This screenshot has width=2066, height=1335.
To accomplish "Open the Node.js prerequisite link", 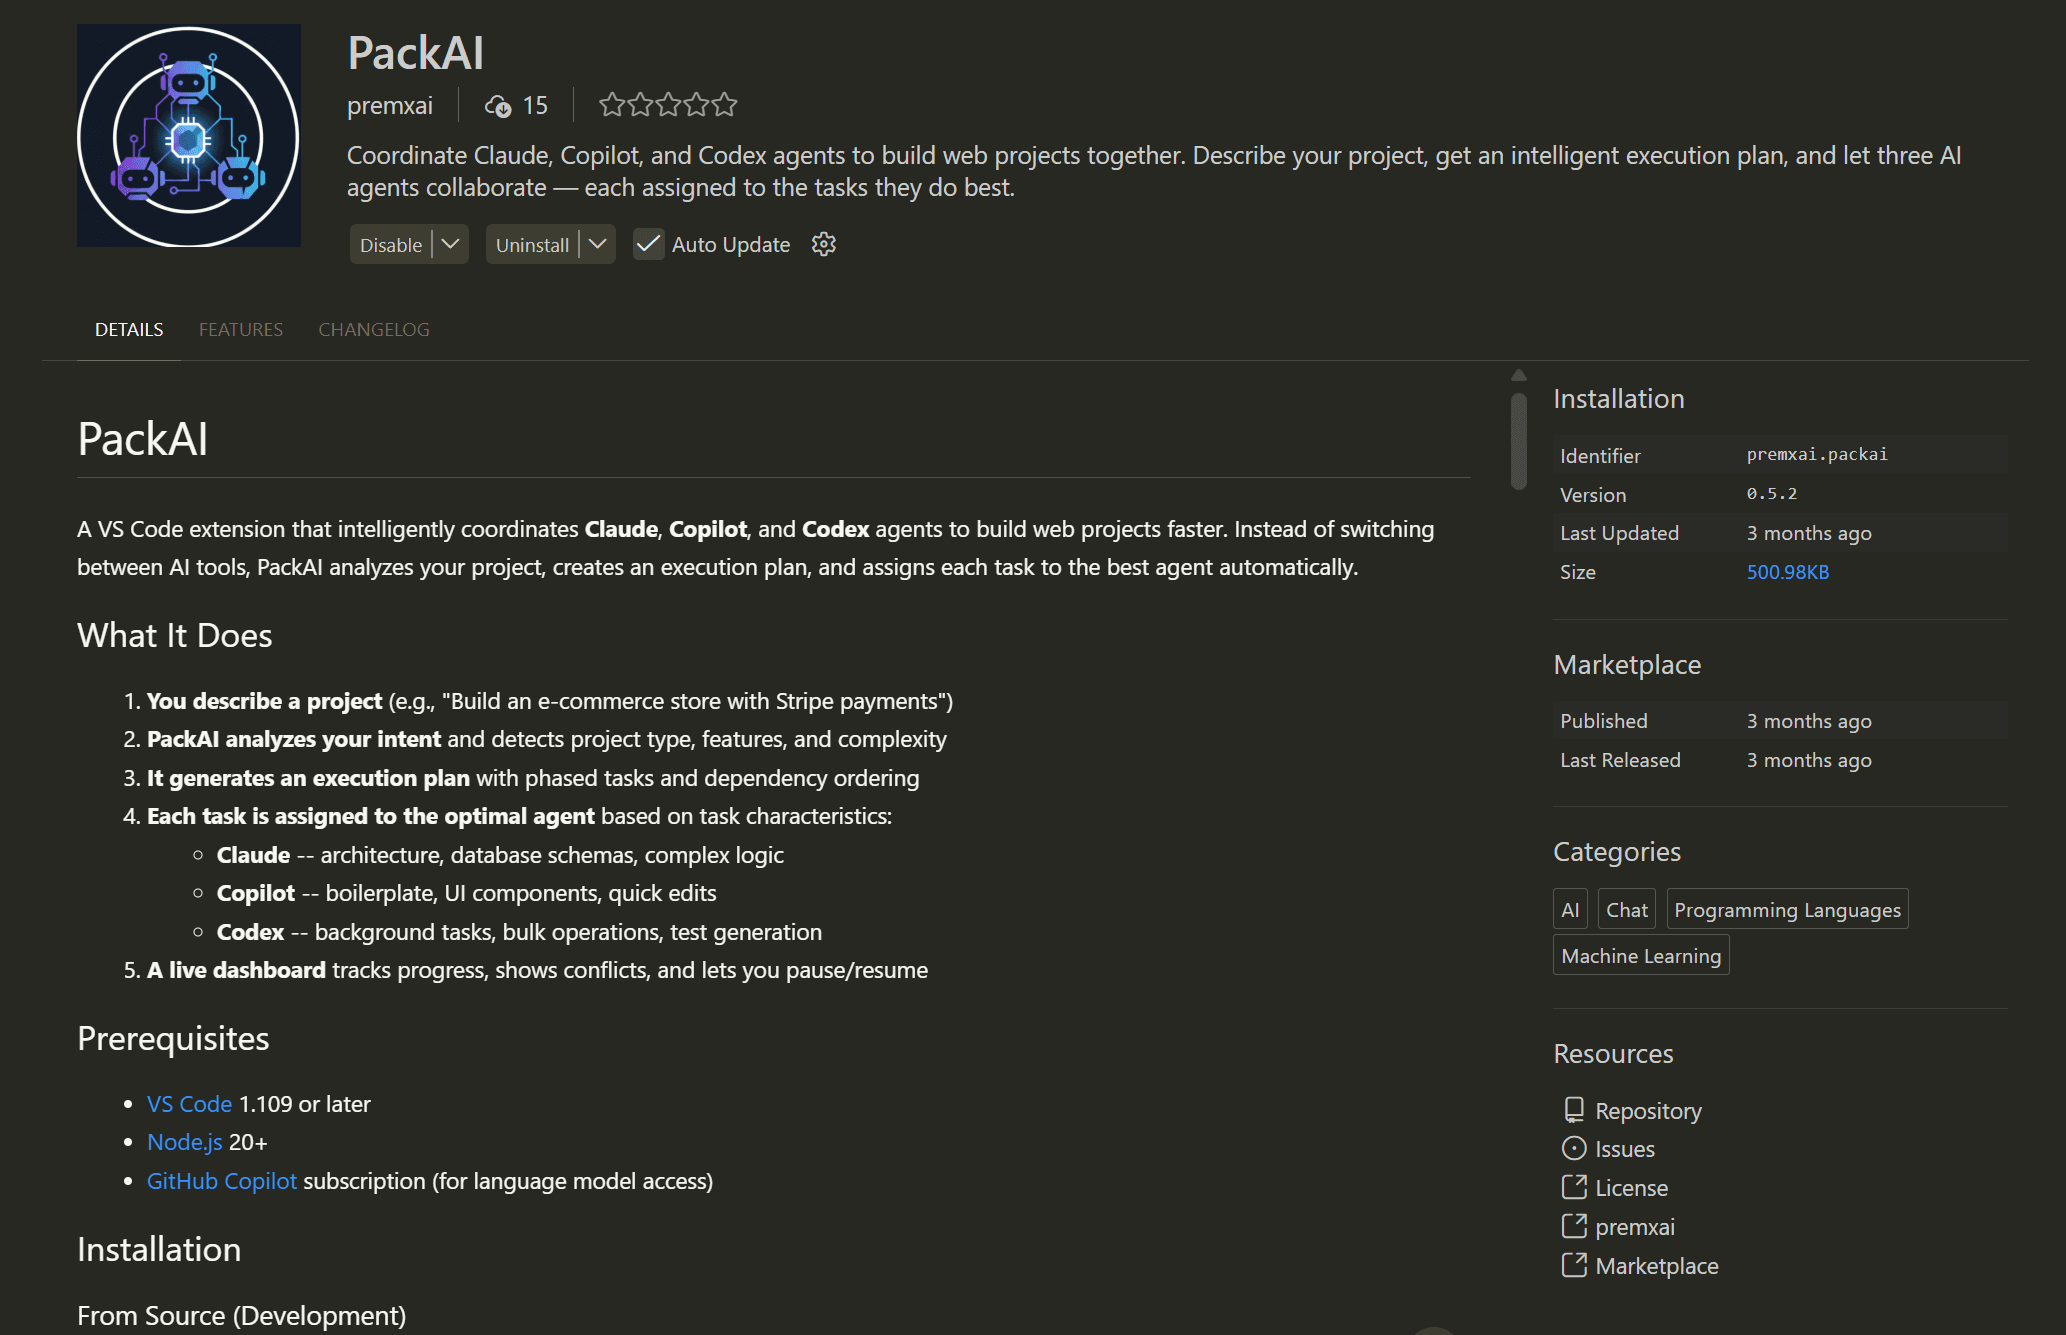I will coord(184,1142).
